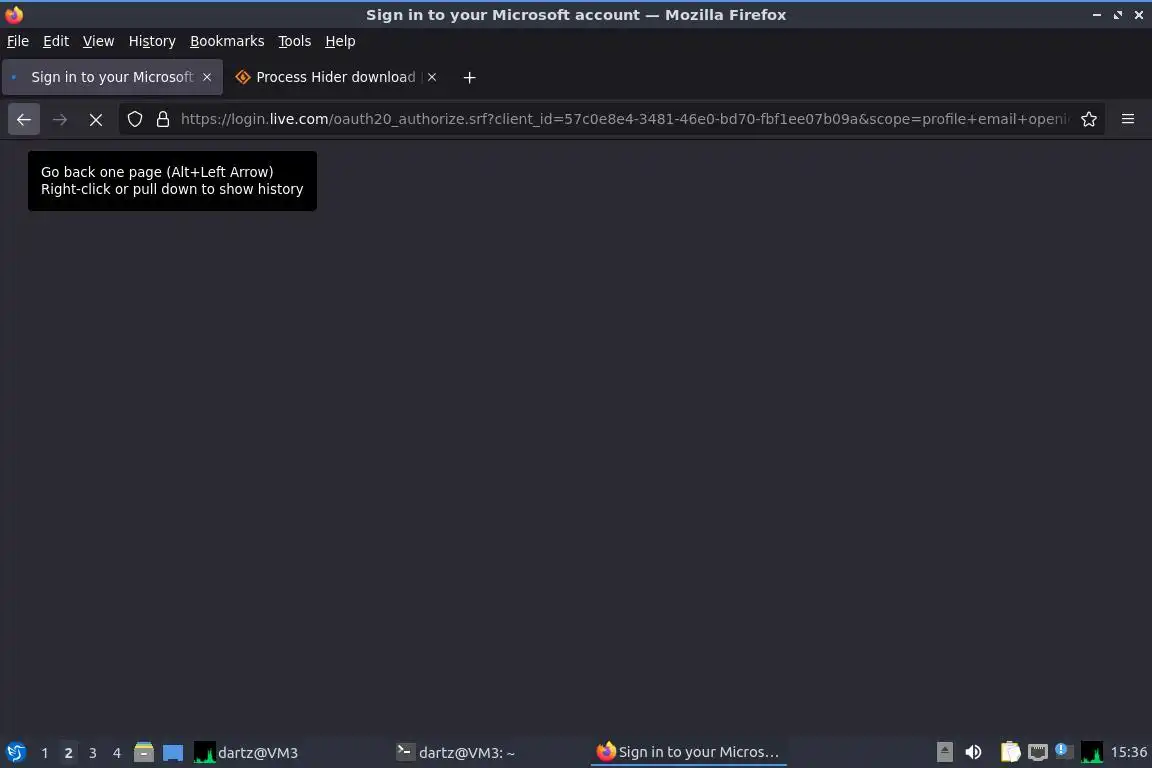Open the Bookmarks menu
1152x768 pixels.
[x=227, y=41]
